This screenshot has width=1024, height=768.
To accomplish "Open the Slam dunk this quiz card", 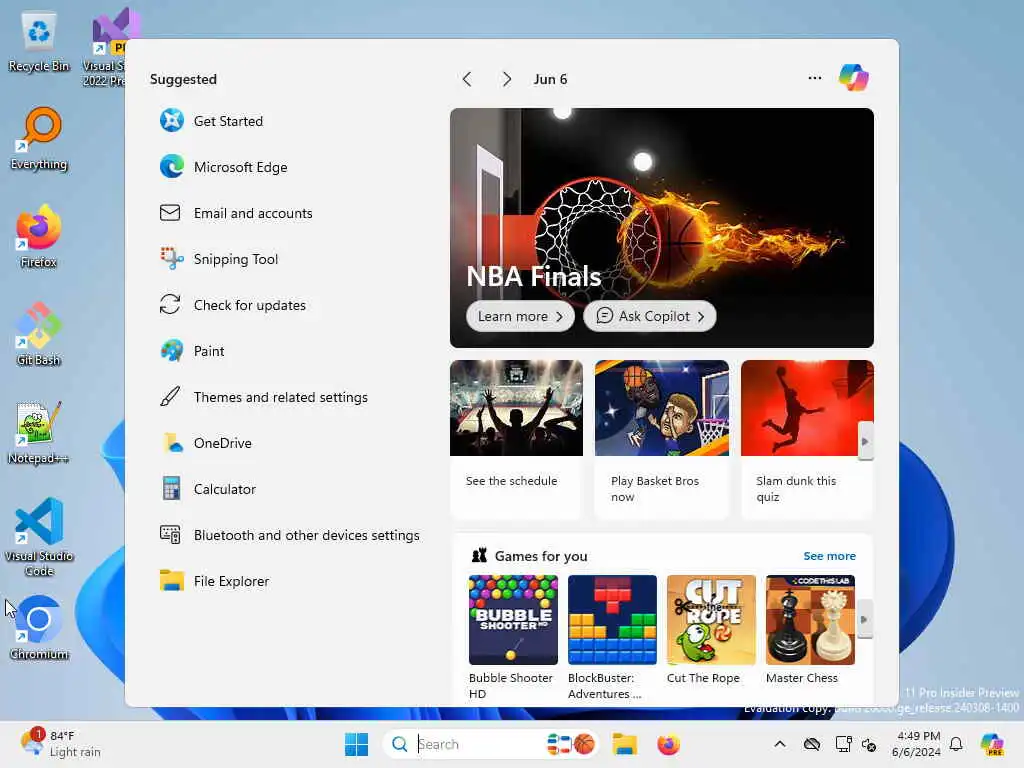I will point(807,439).
